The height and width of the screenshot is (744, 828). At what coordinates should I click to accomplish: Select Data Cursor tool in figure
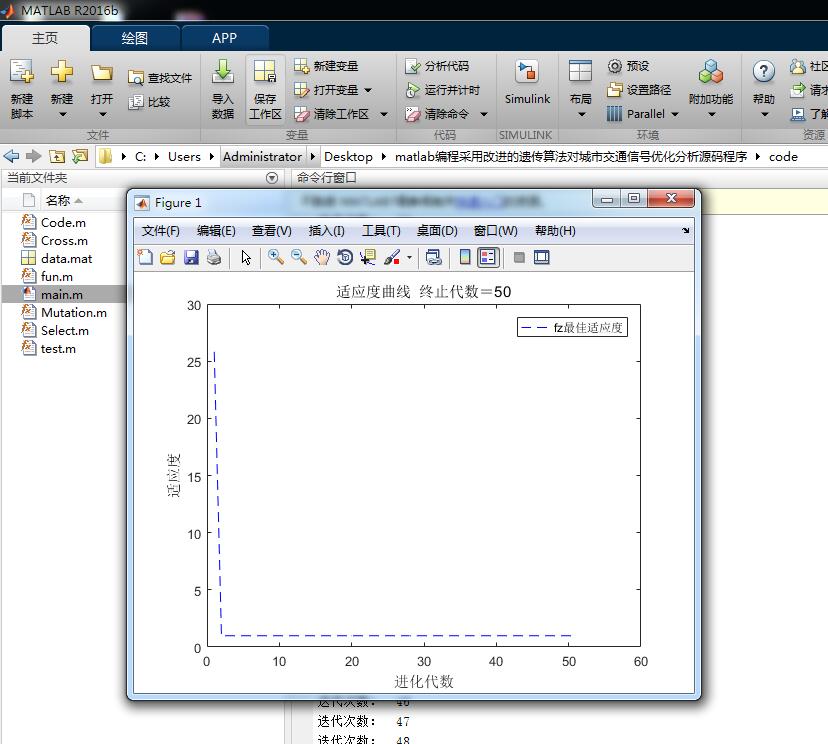point(368,257)
